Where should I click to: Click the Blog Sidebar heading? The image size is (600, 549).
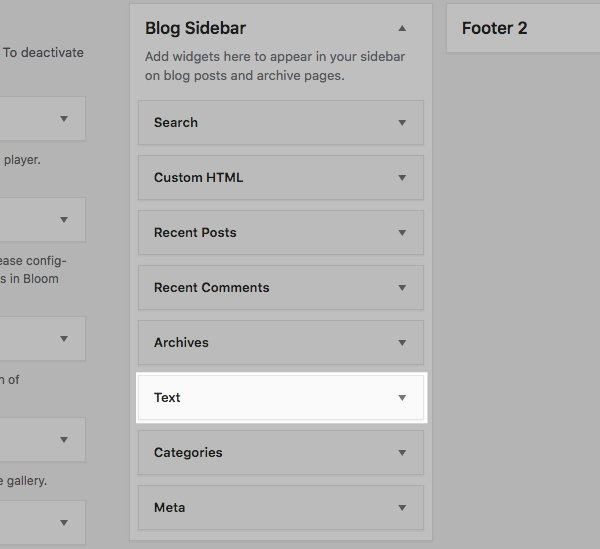195,29
